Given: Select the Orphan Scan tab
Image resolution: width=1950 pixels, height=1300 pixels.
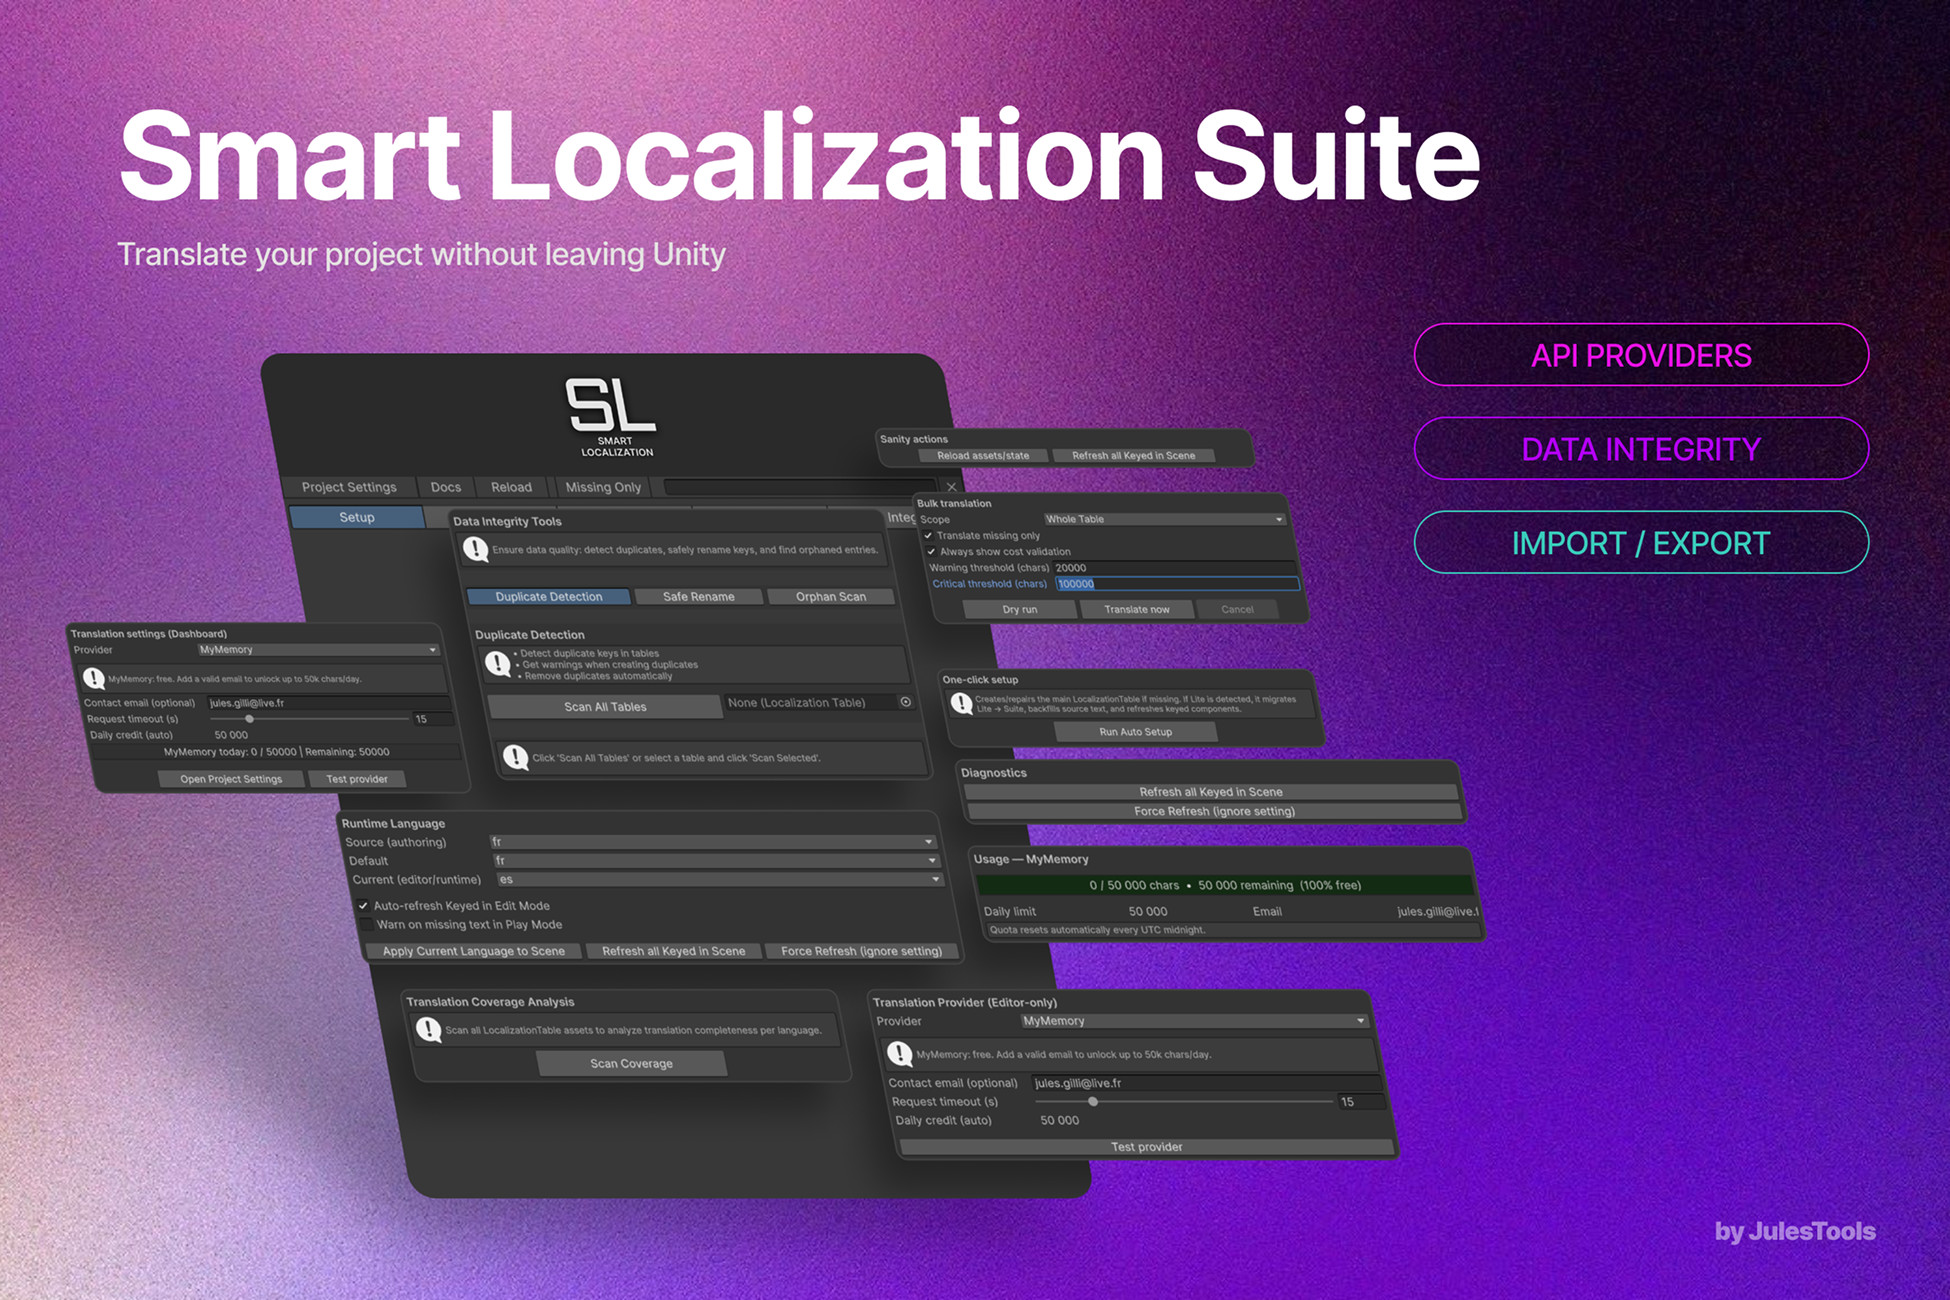Looking at the screenshot, I should point(831,596).
